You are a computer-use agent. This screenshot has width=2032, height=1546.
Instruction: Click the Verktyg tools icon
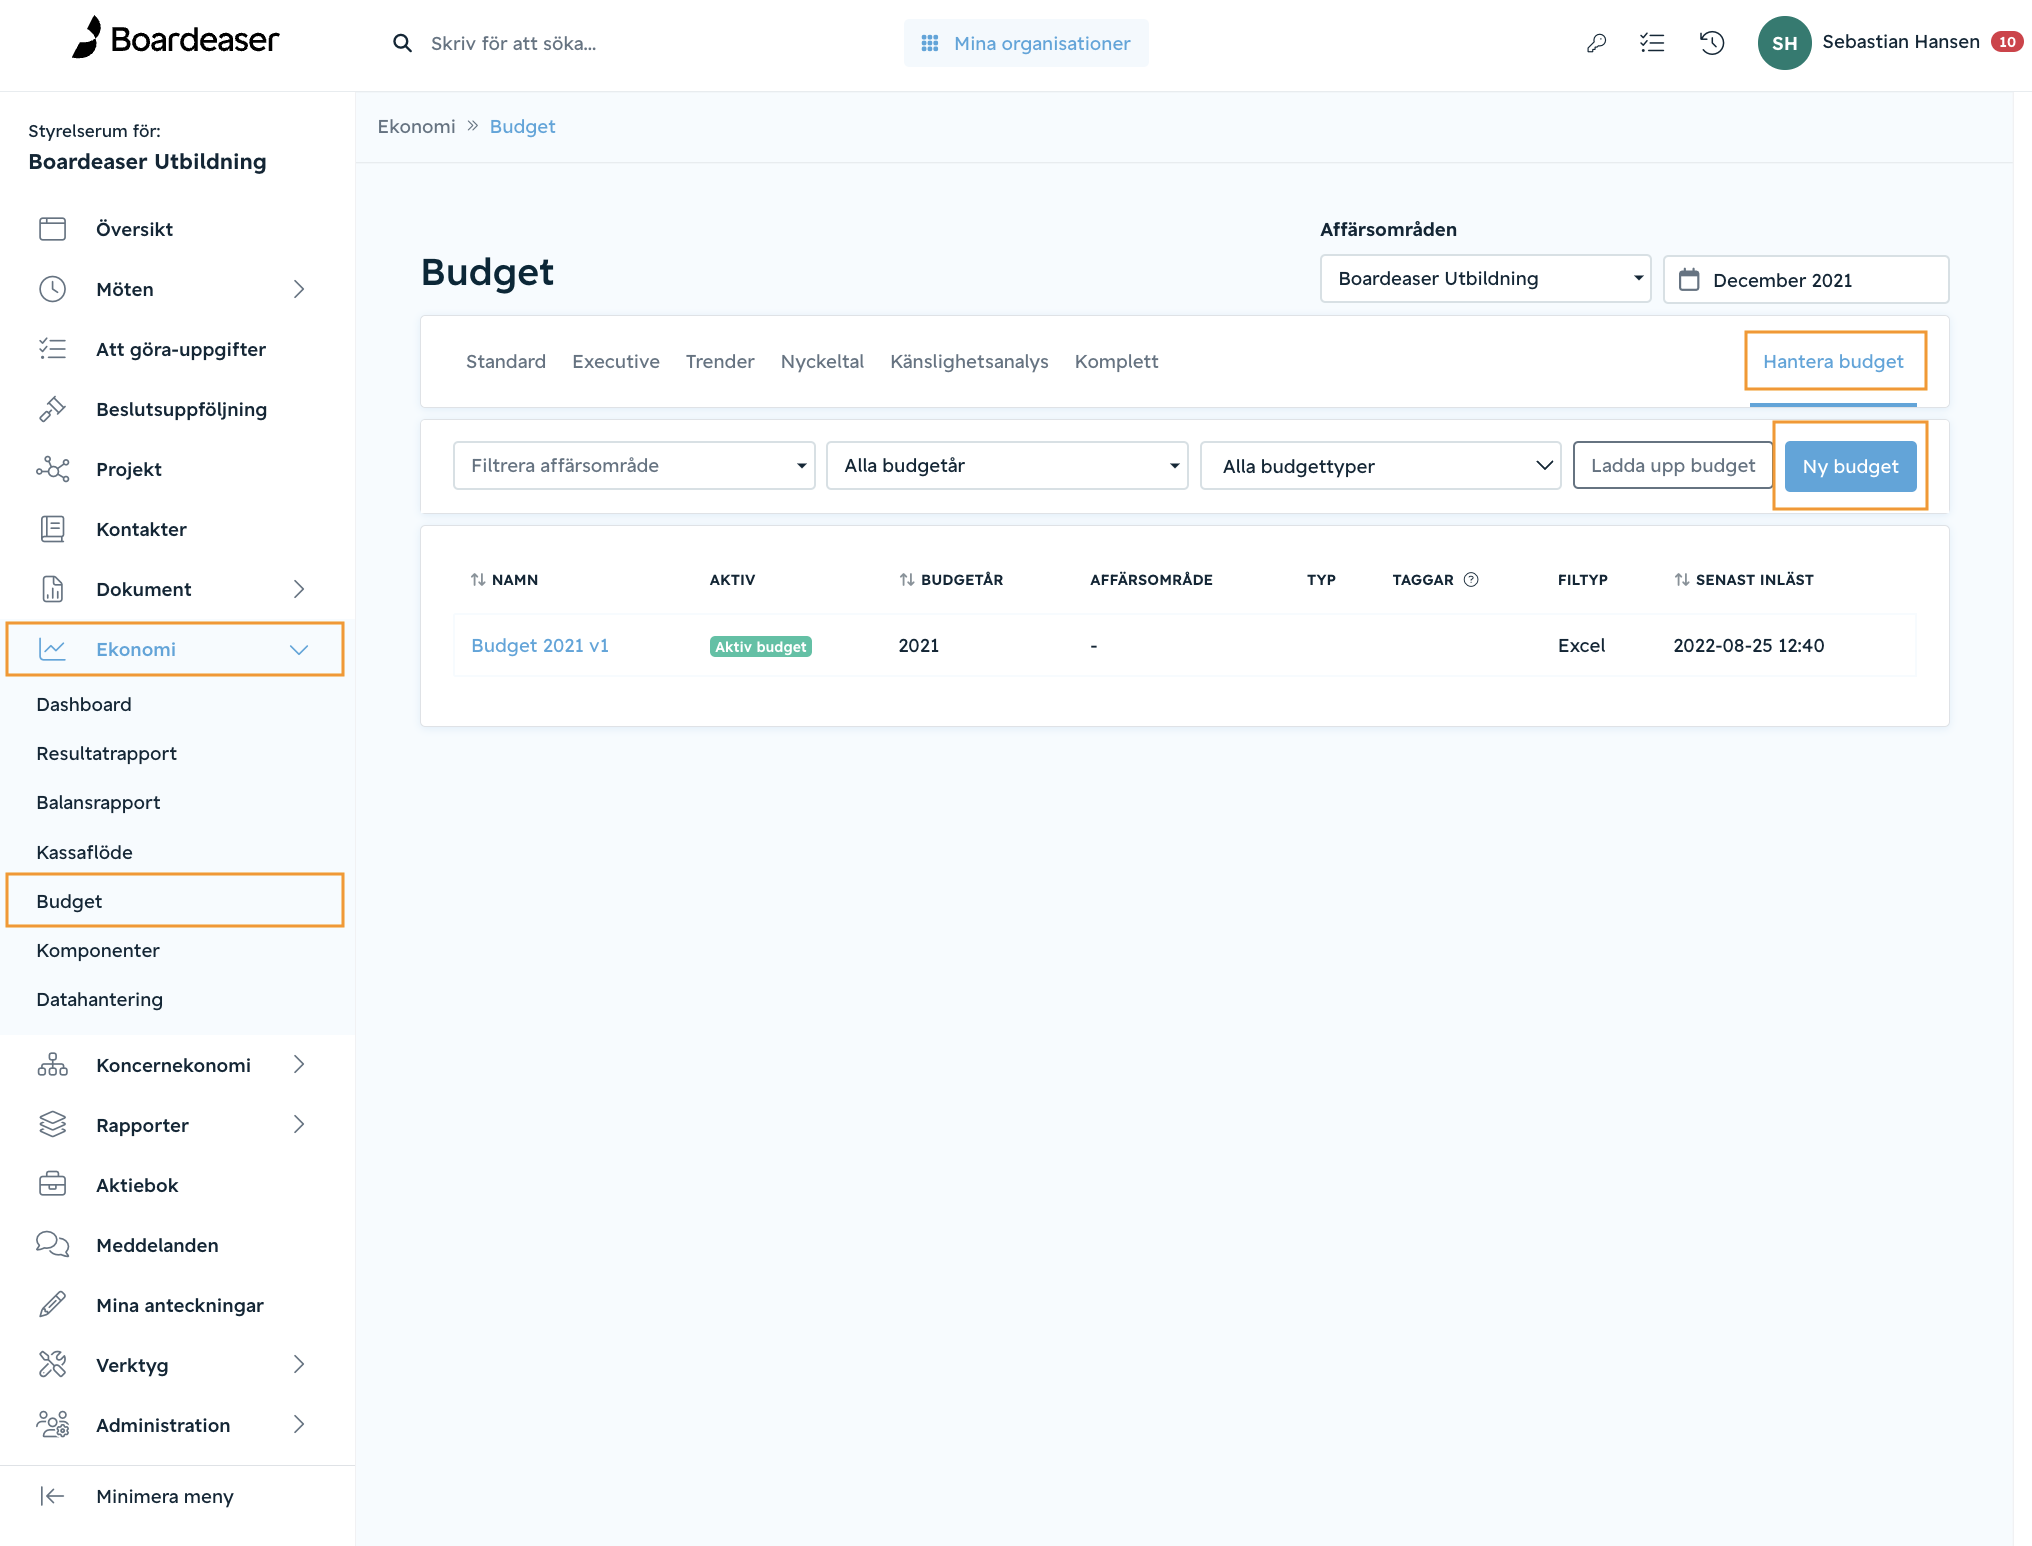[52, 1365]
